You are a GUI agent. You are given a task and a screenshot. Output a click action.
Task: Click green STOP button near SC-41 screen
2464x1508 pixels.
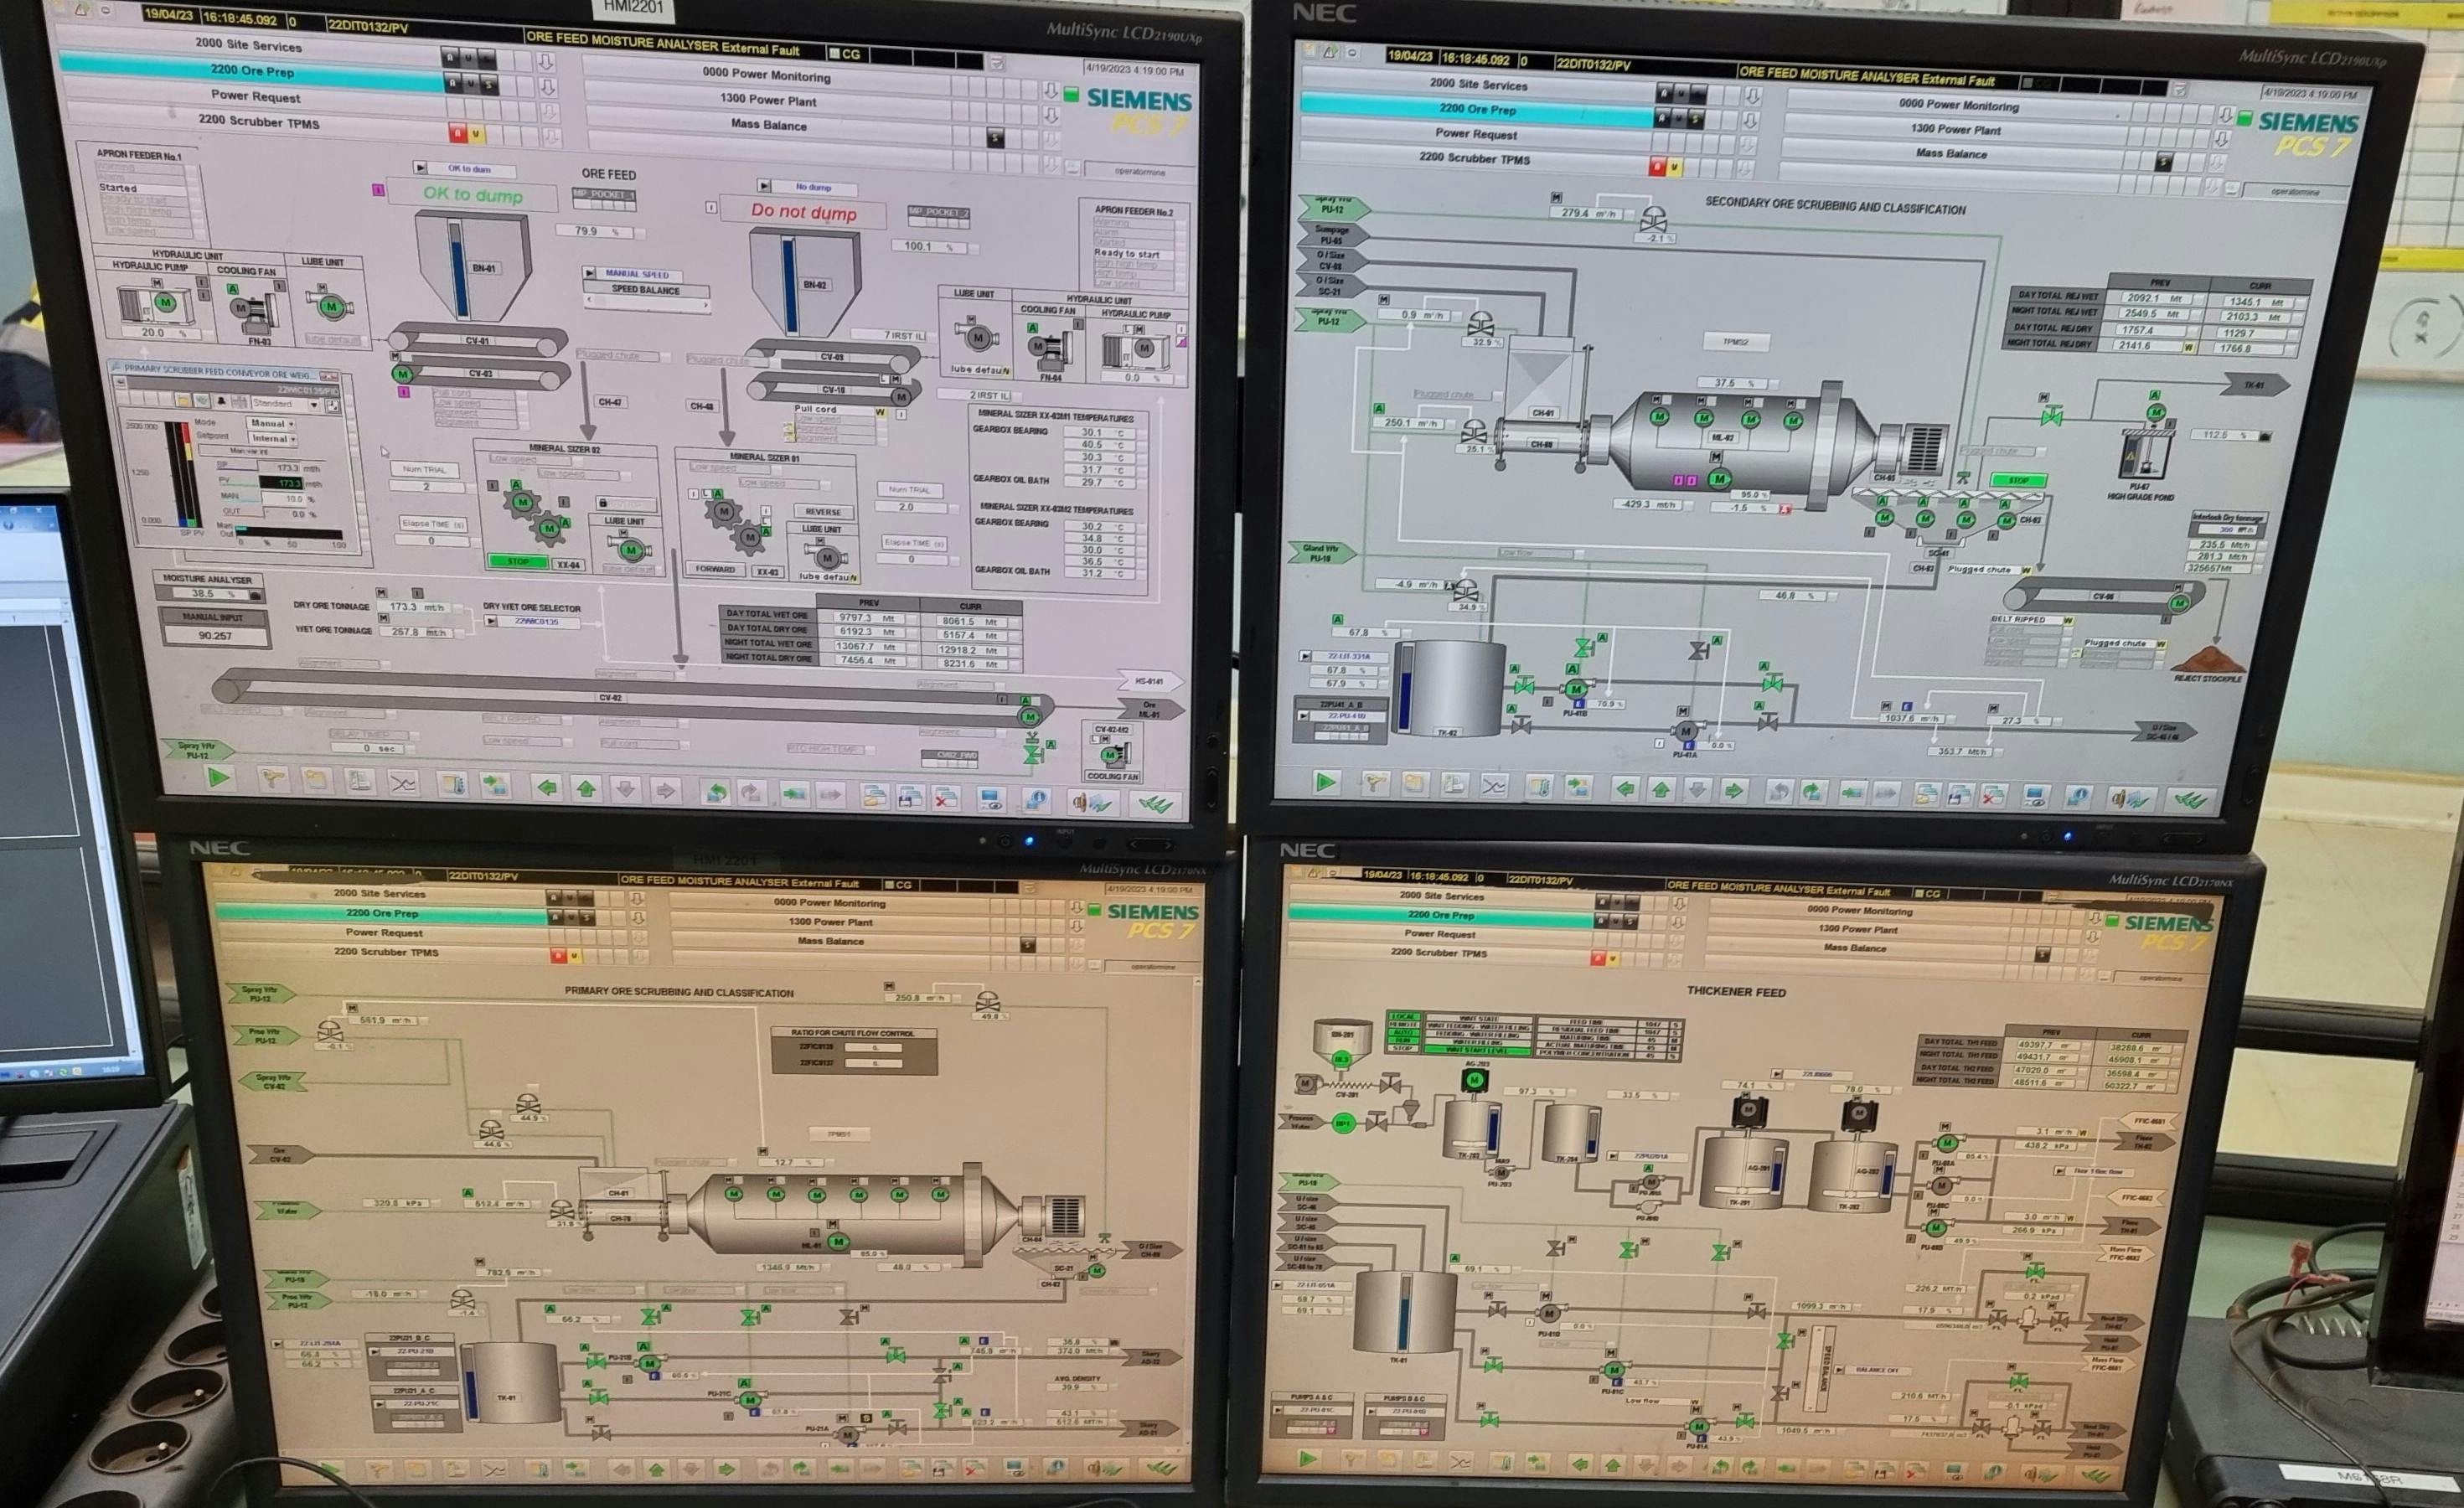click(2019, 480)
